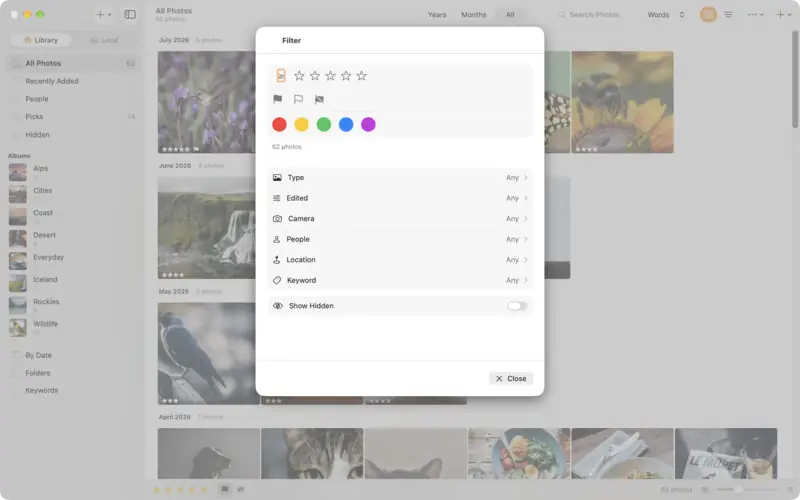Open Keywords in sidebar
800x500 pixels.
tap(73, 390)
